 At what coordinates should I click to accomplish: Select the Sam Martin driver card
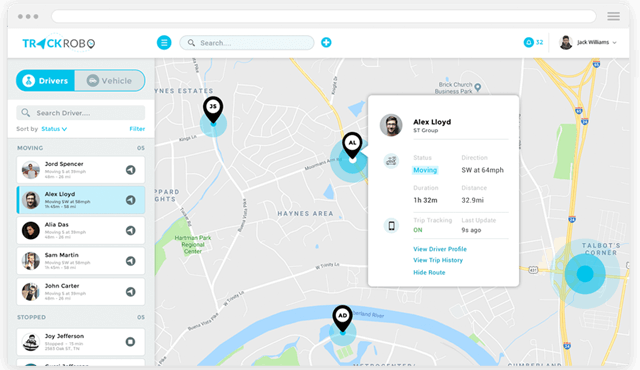click(81, 261)
